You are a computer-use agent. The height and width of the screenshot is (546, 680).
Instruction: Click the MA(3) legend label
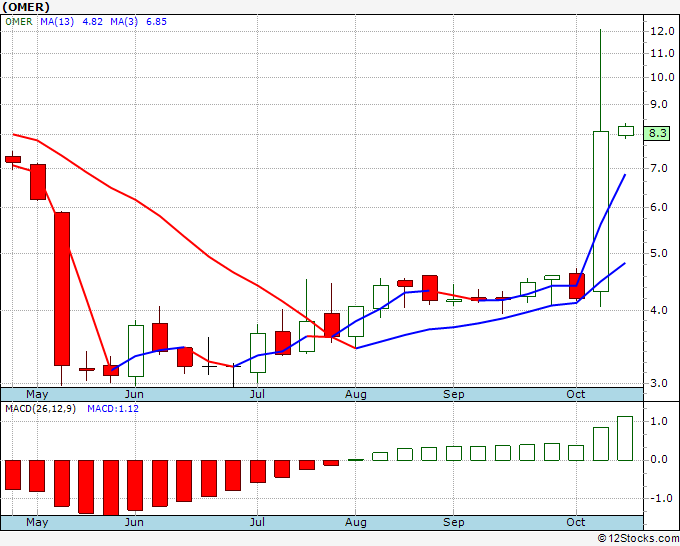[x=124, y=22]
